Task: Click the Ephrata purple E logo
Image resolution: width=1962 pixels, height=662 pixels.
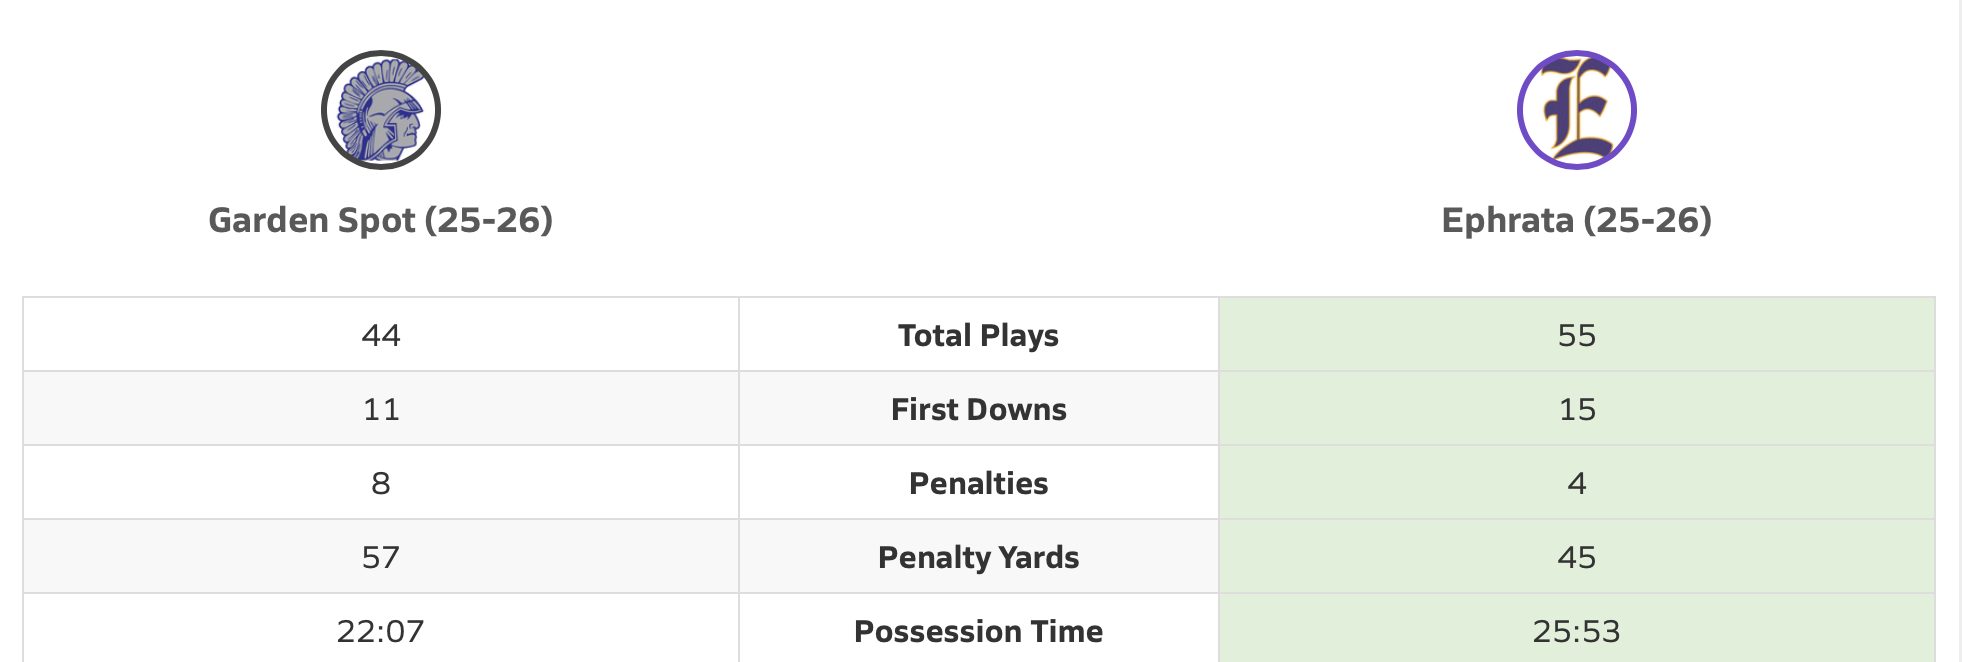Action: [1576, 110]
